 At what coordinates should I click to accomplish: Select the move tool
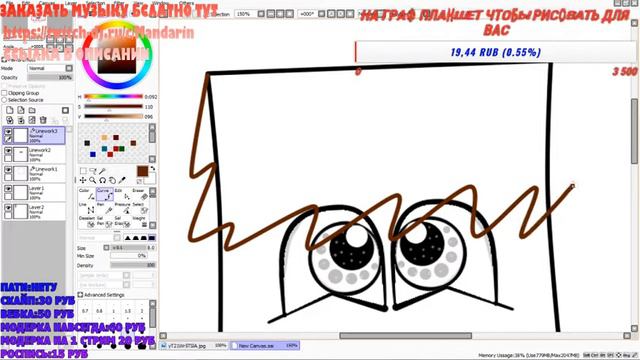point(83,180)
